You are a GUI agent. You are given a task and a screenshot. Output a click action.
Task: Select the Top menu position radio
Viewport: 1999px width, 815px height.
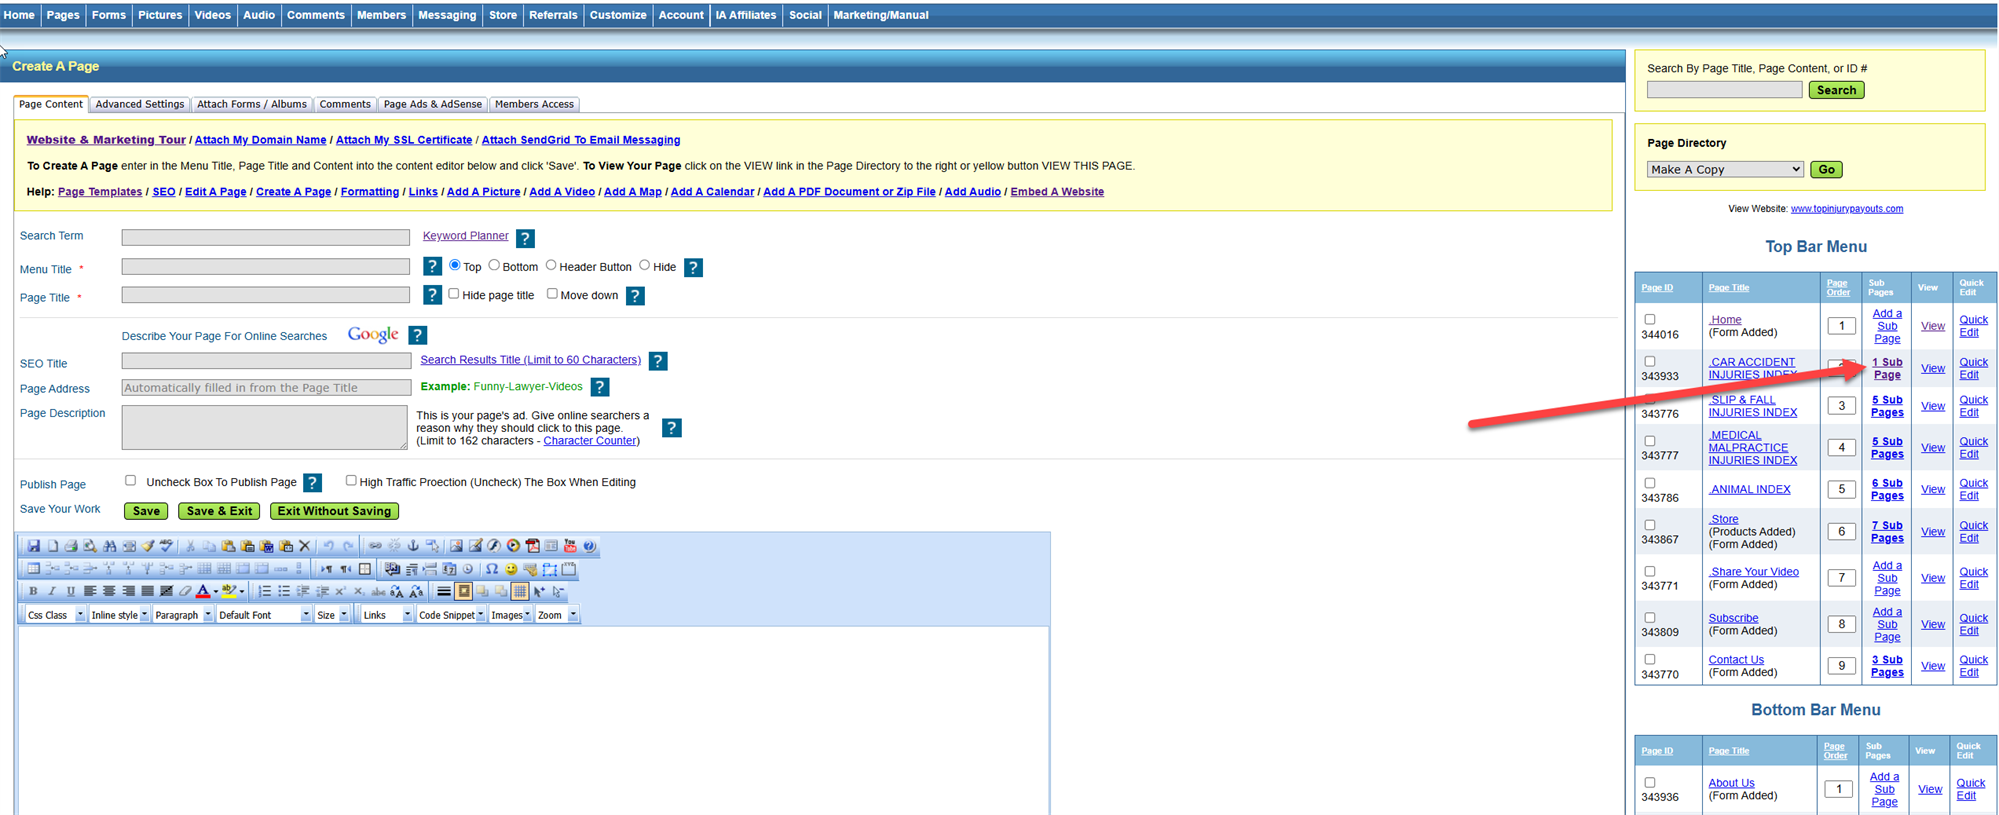pos(455,265)
